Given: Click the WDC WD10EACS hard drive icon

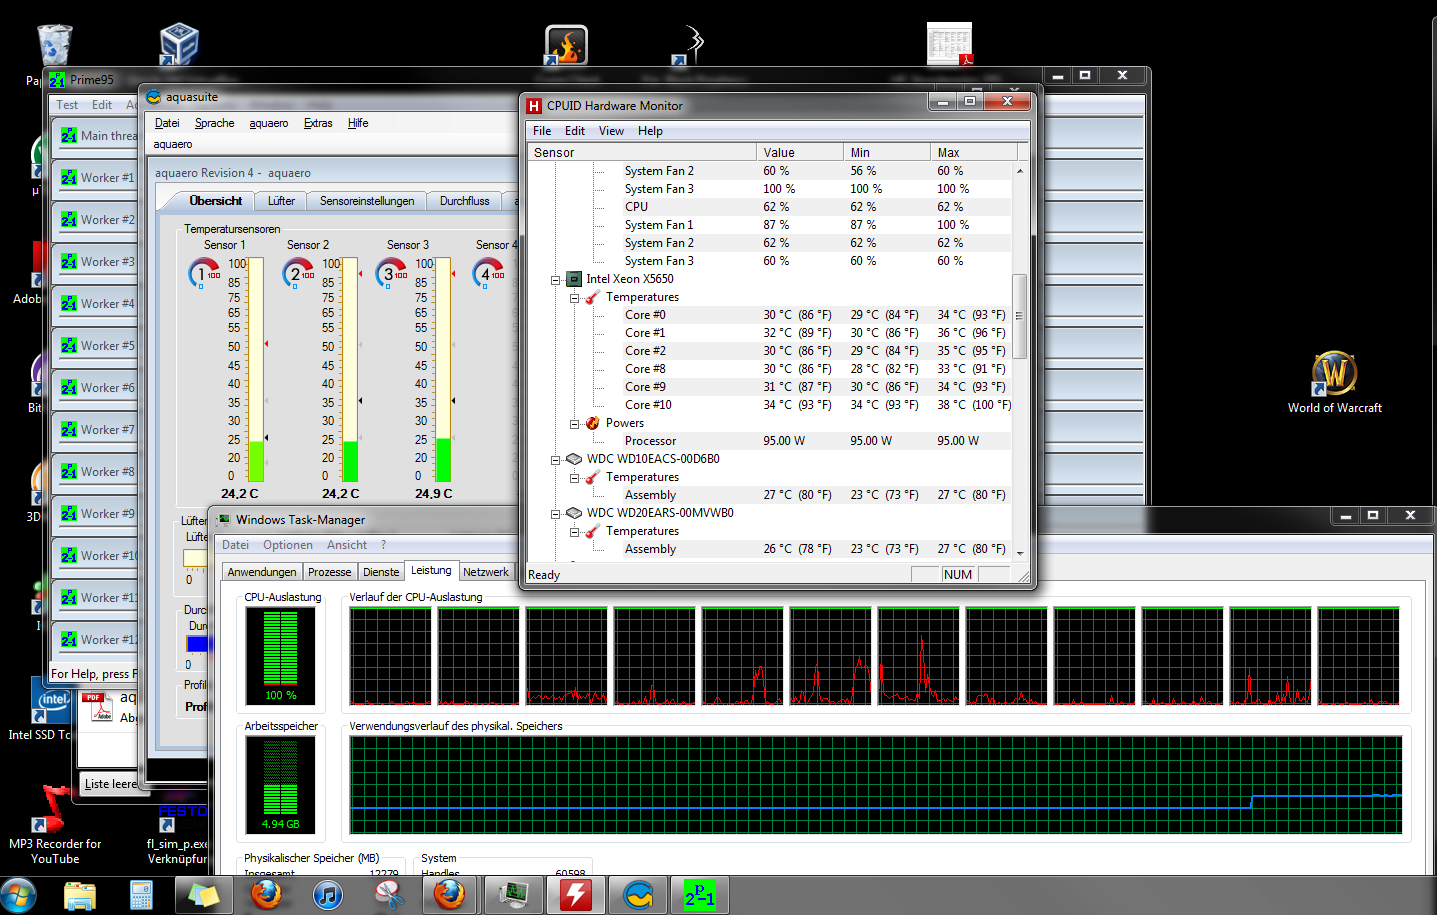Looking at the screenshot, I should (x=574, y=459).
